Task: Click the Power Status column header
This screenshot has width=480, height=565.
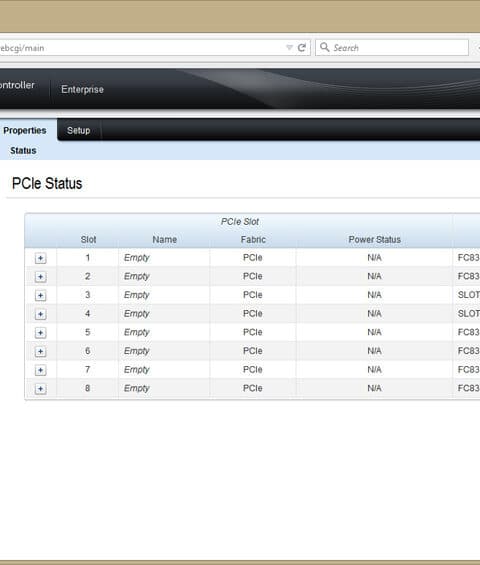Action: click(x=374, y=240)
